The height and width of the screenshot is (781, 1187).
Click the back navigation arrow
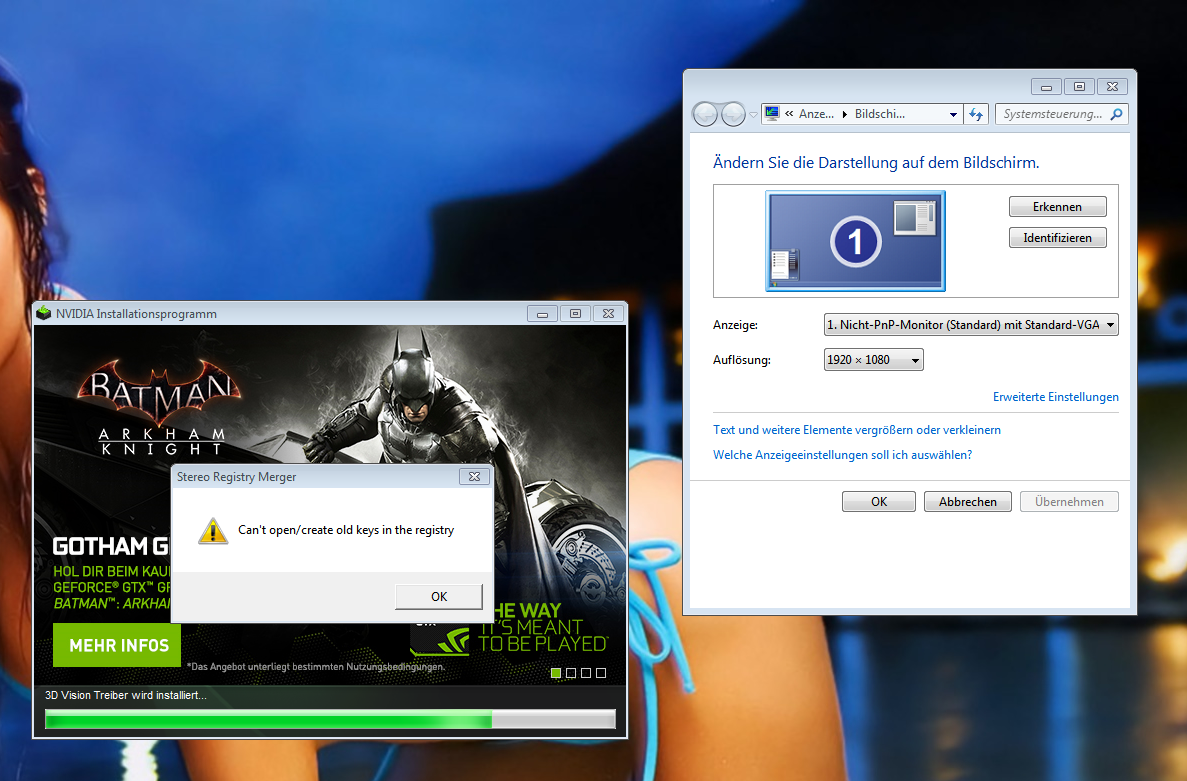(x=705, y=114)
